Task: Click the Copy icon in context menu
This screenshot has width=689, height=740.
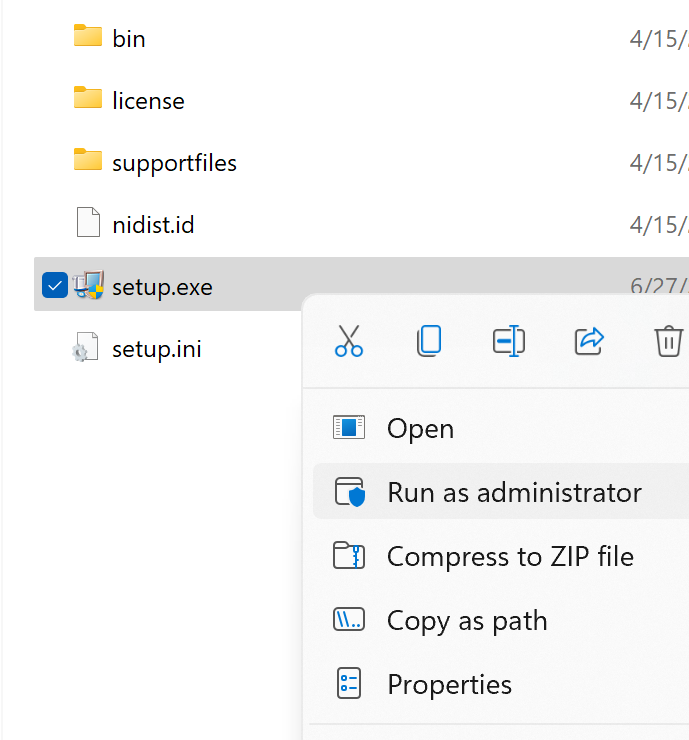Action: click(429, 340)
